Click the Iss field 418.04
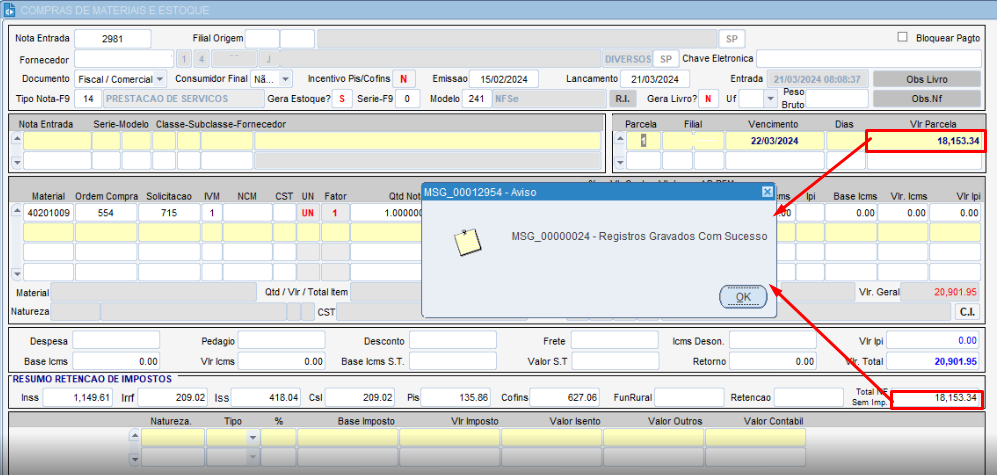This screenshot has height=475, width=1001. tap(266, 398)
